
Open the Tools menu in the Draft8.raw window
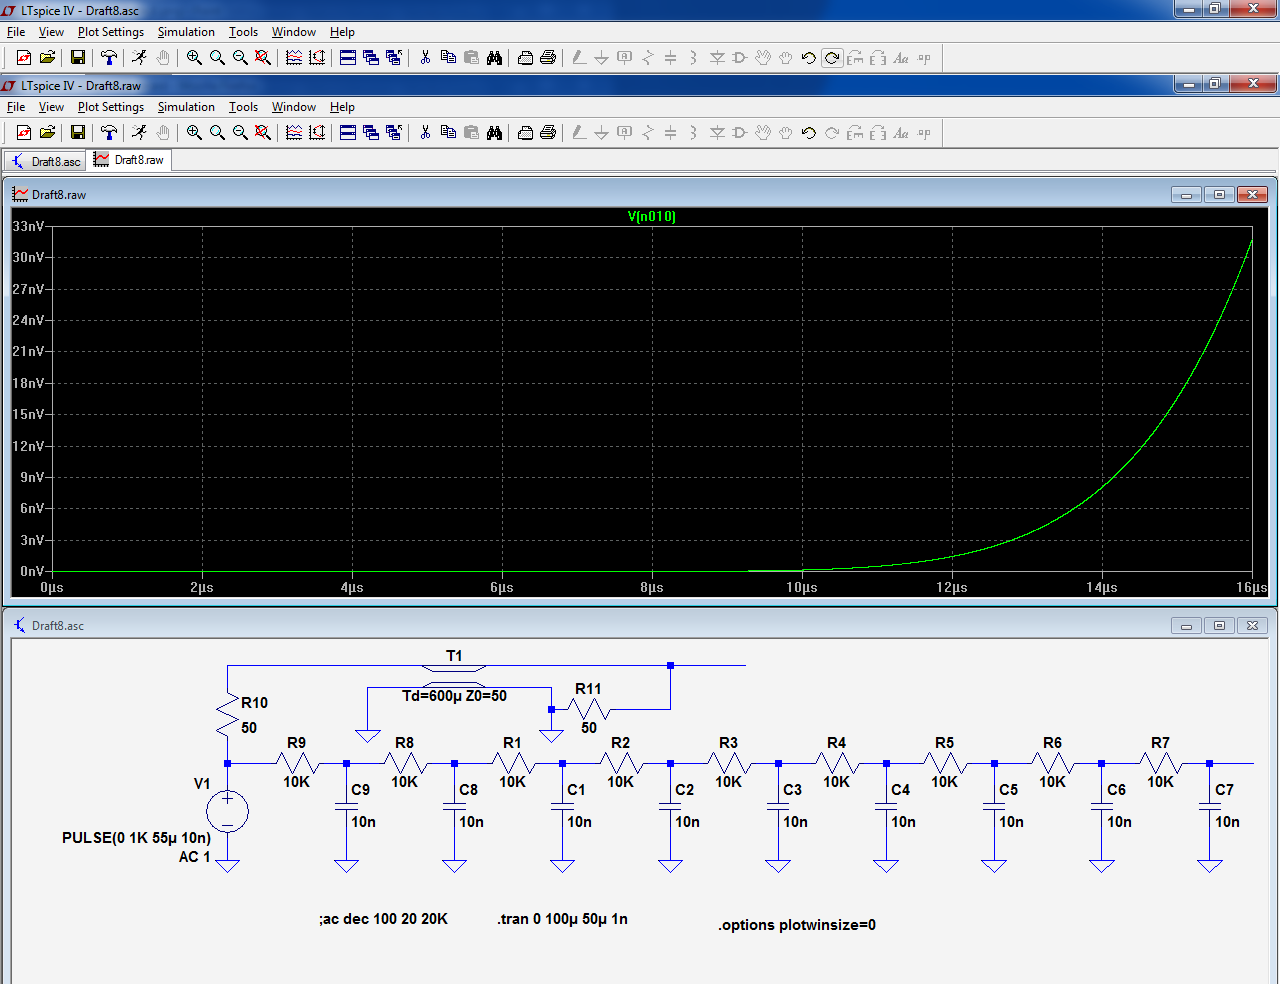tap(243, 107)
